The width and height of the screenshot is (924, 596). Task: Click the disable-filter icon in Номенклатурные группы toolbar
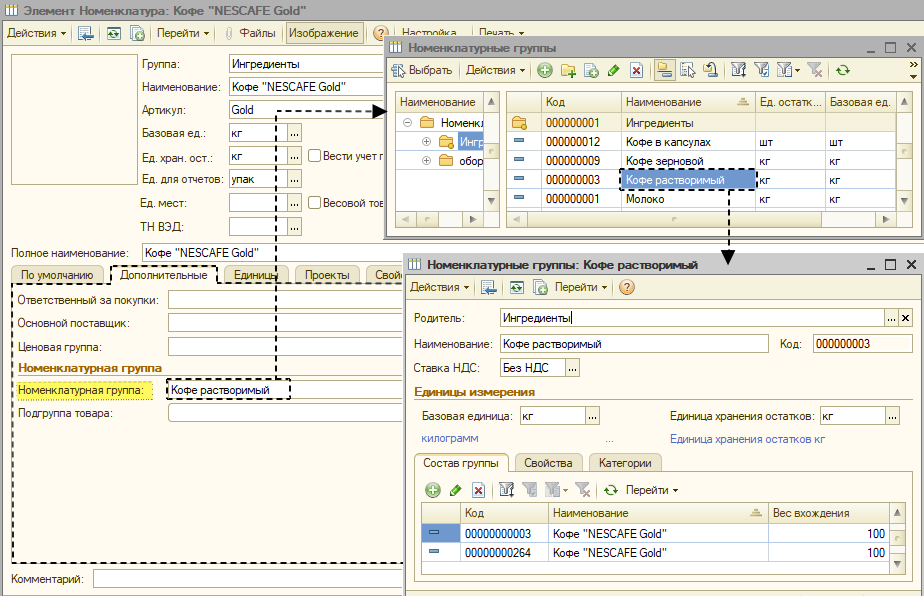pyautogui.click(x=814, y=71)
